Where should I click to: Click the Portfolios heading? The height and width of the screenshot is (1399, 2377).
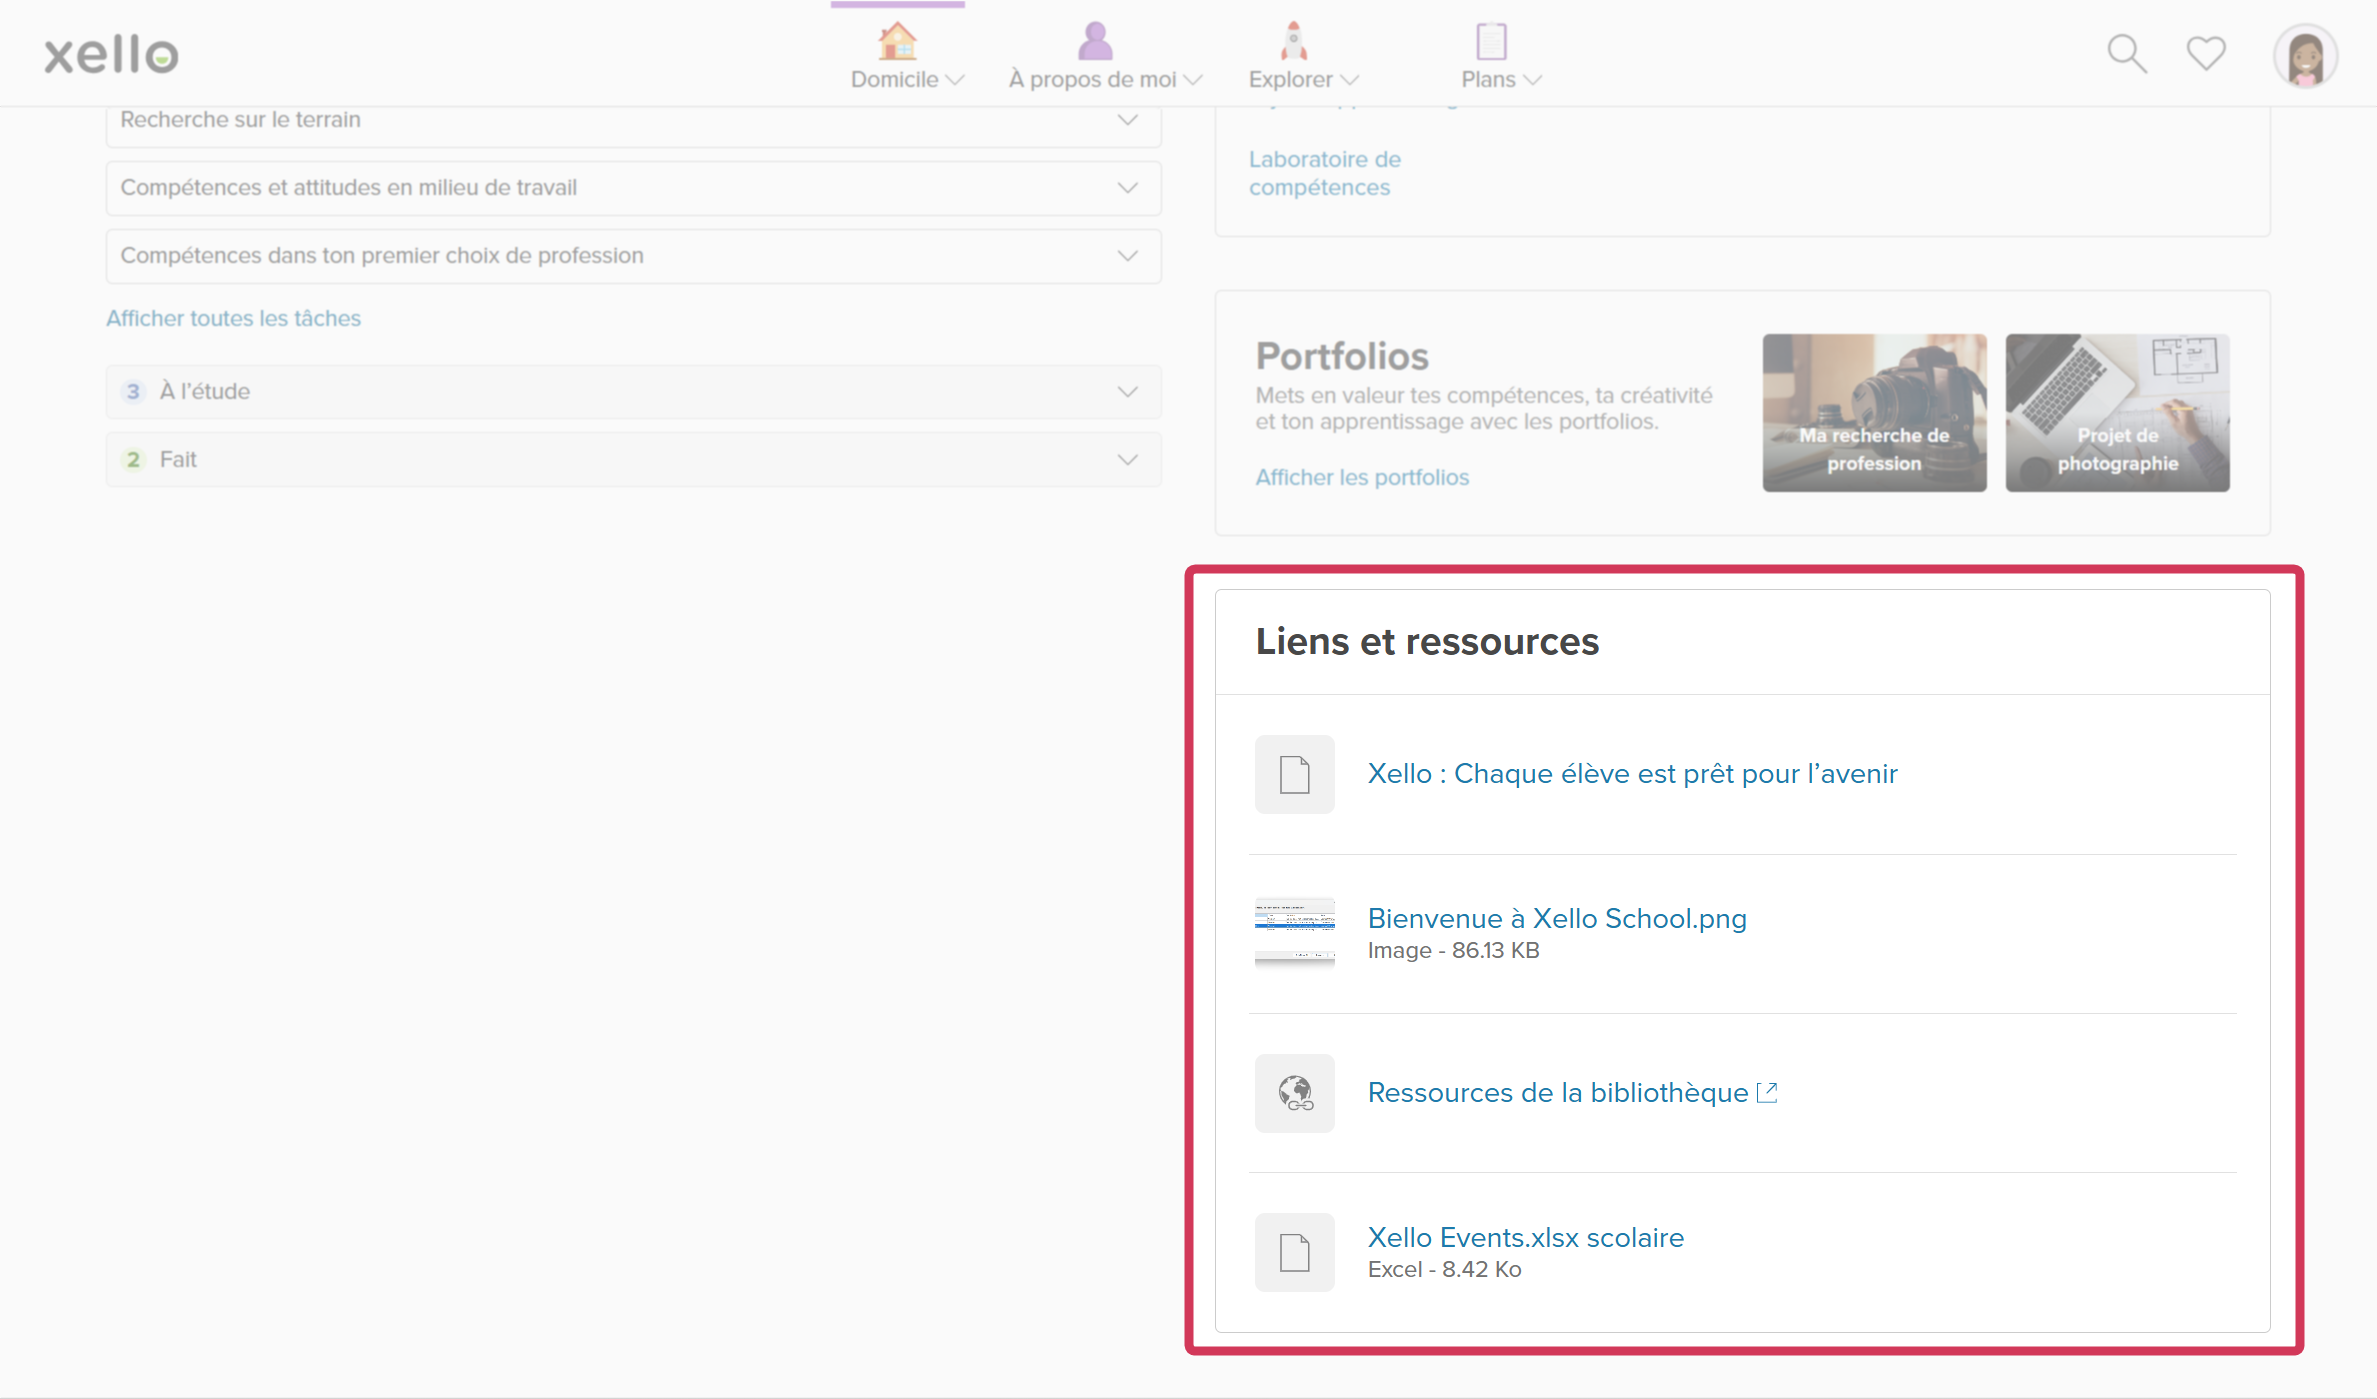click(x=1342, y=356)
